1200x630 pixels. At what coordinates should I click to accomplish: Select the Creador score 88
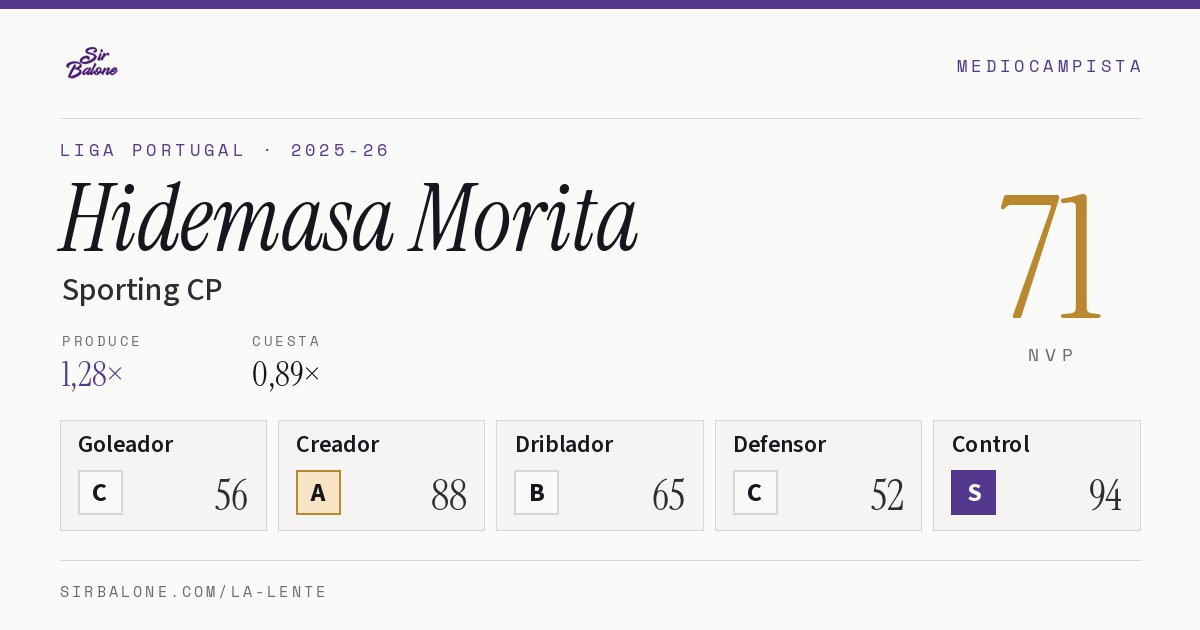tap(449, 495)
